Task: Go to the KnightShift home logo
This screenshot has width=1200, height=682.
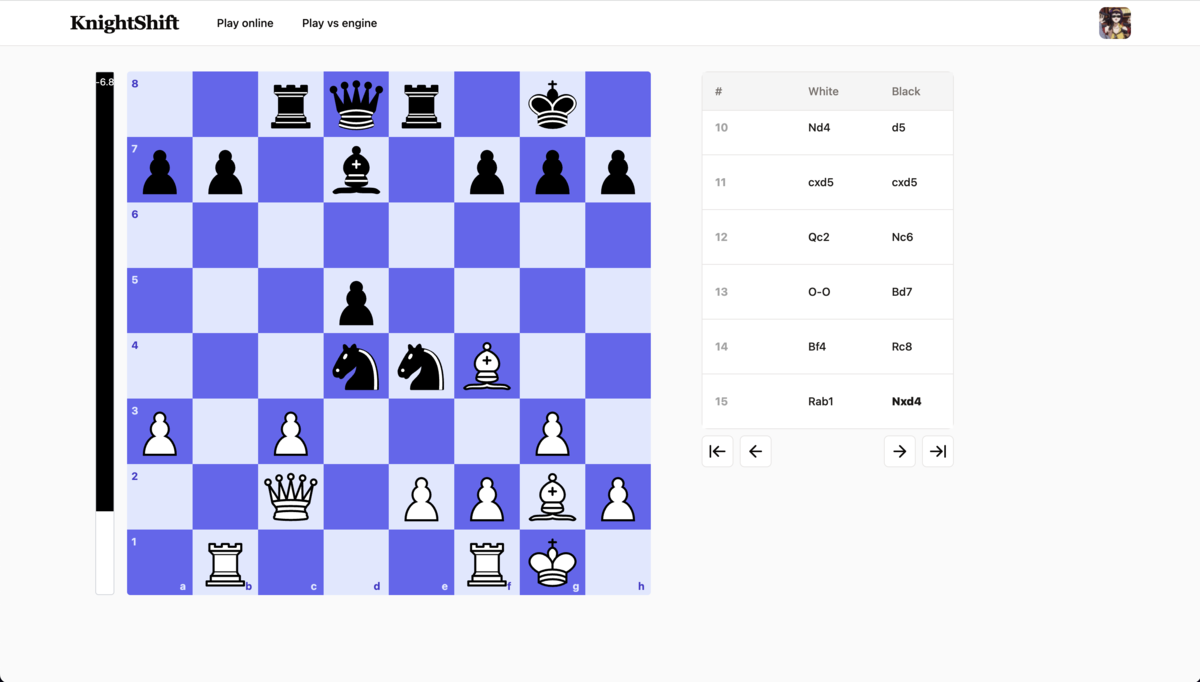Action: coord(124,23)
